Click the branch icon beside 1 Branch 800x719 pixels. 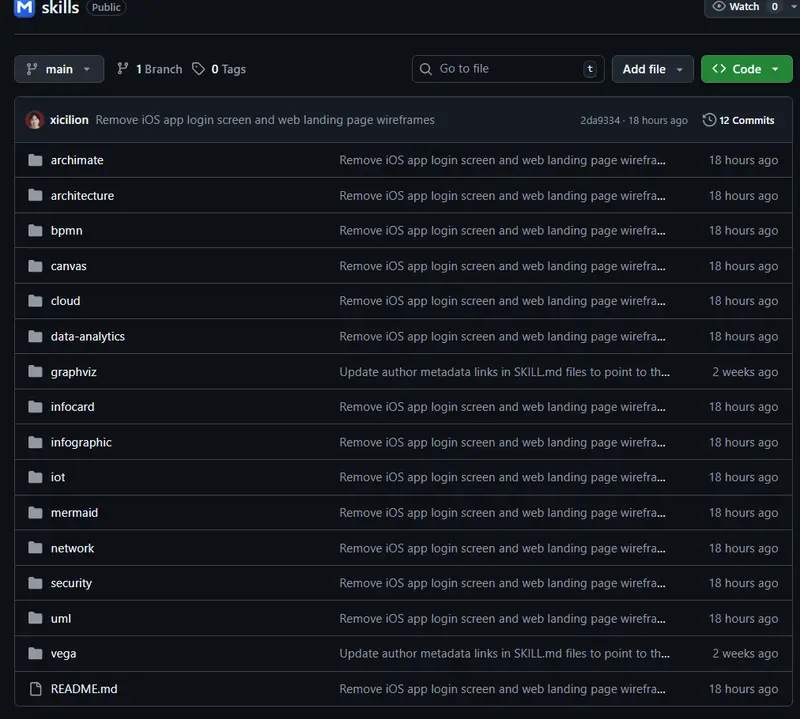tap(122, 68)
